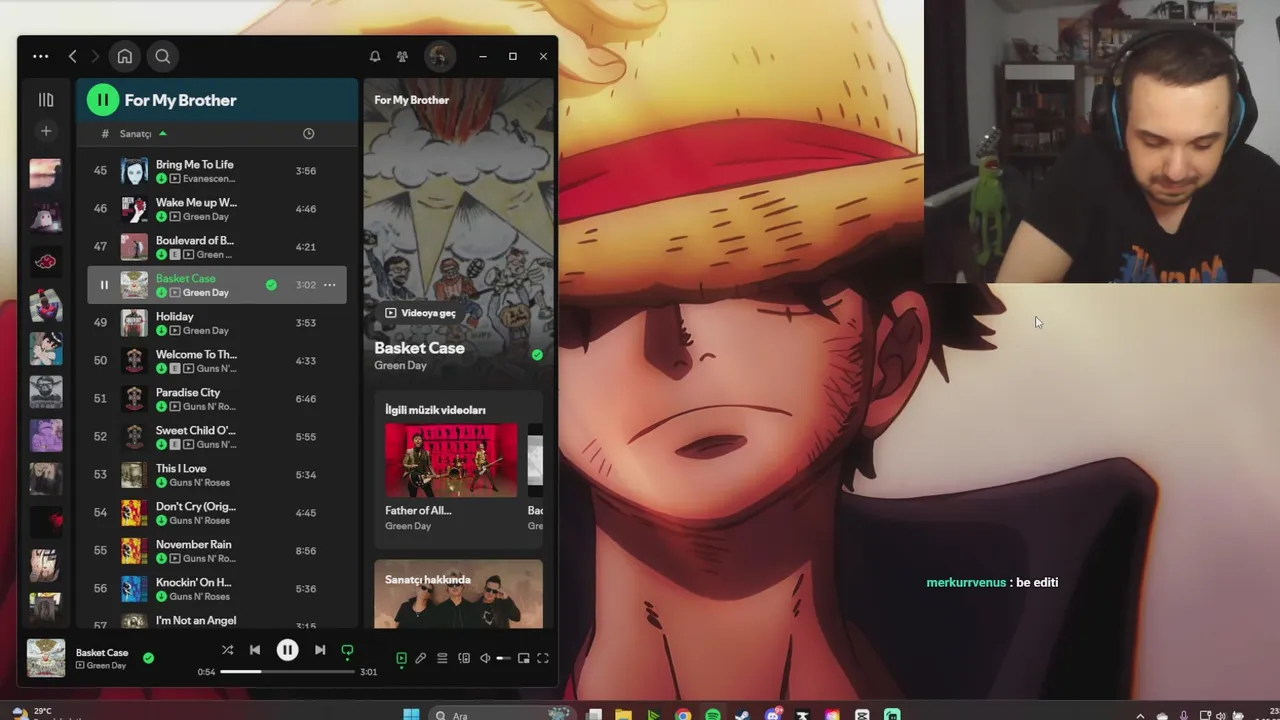Open Basket Case cover in player bar
Image resolution: width=1280 pixels, height=720 pixels.
coord(46,658)
